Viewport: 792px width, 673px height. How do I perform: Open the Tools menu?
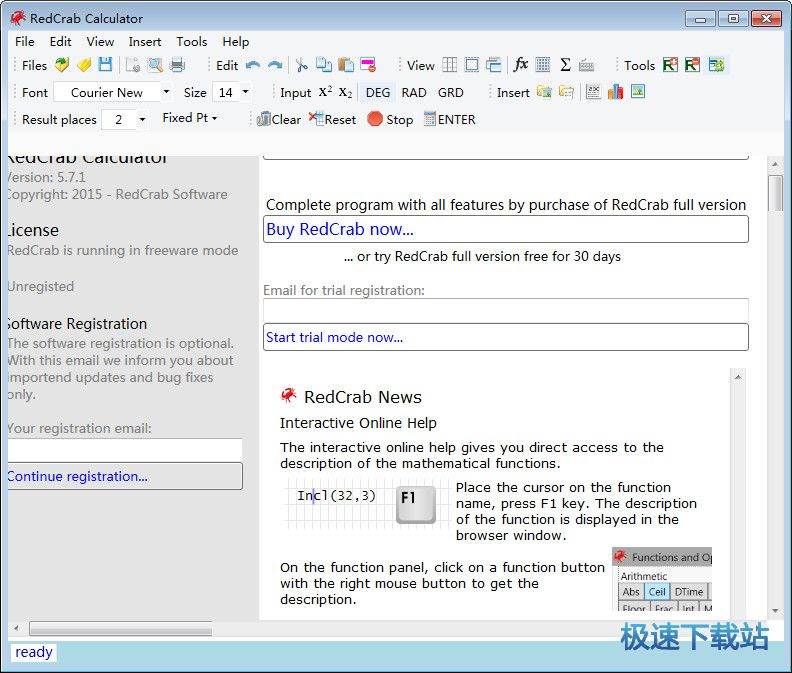(x=192, y=41)
